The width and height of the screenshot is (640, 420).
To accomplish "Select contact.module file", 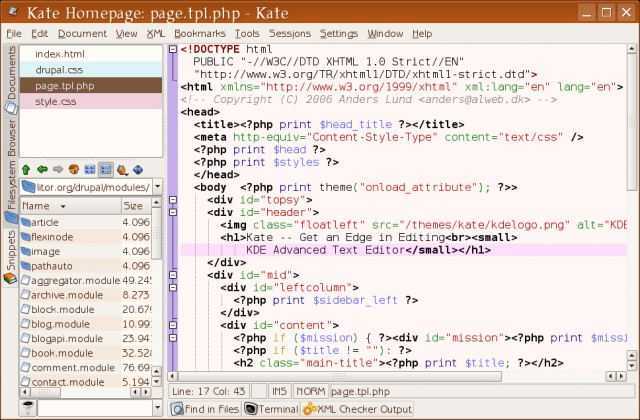I will [x=86, y=382].
